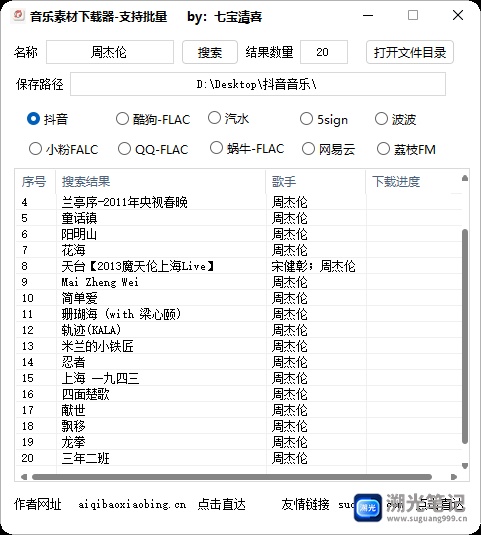Click the 名称 search input field
Viewport: 481px width, 535px height.
[110, 52]
